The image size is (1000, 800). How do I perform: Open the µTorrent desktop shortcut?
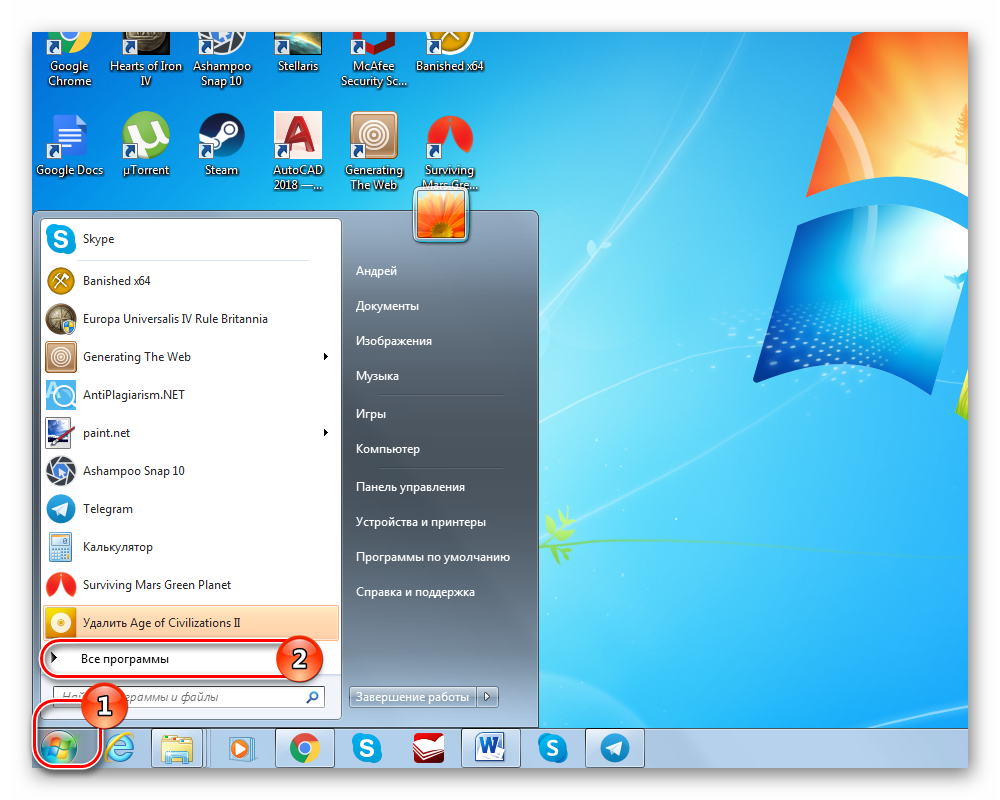tap(146, 138)
